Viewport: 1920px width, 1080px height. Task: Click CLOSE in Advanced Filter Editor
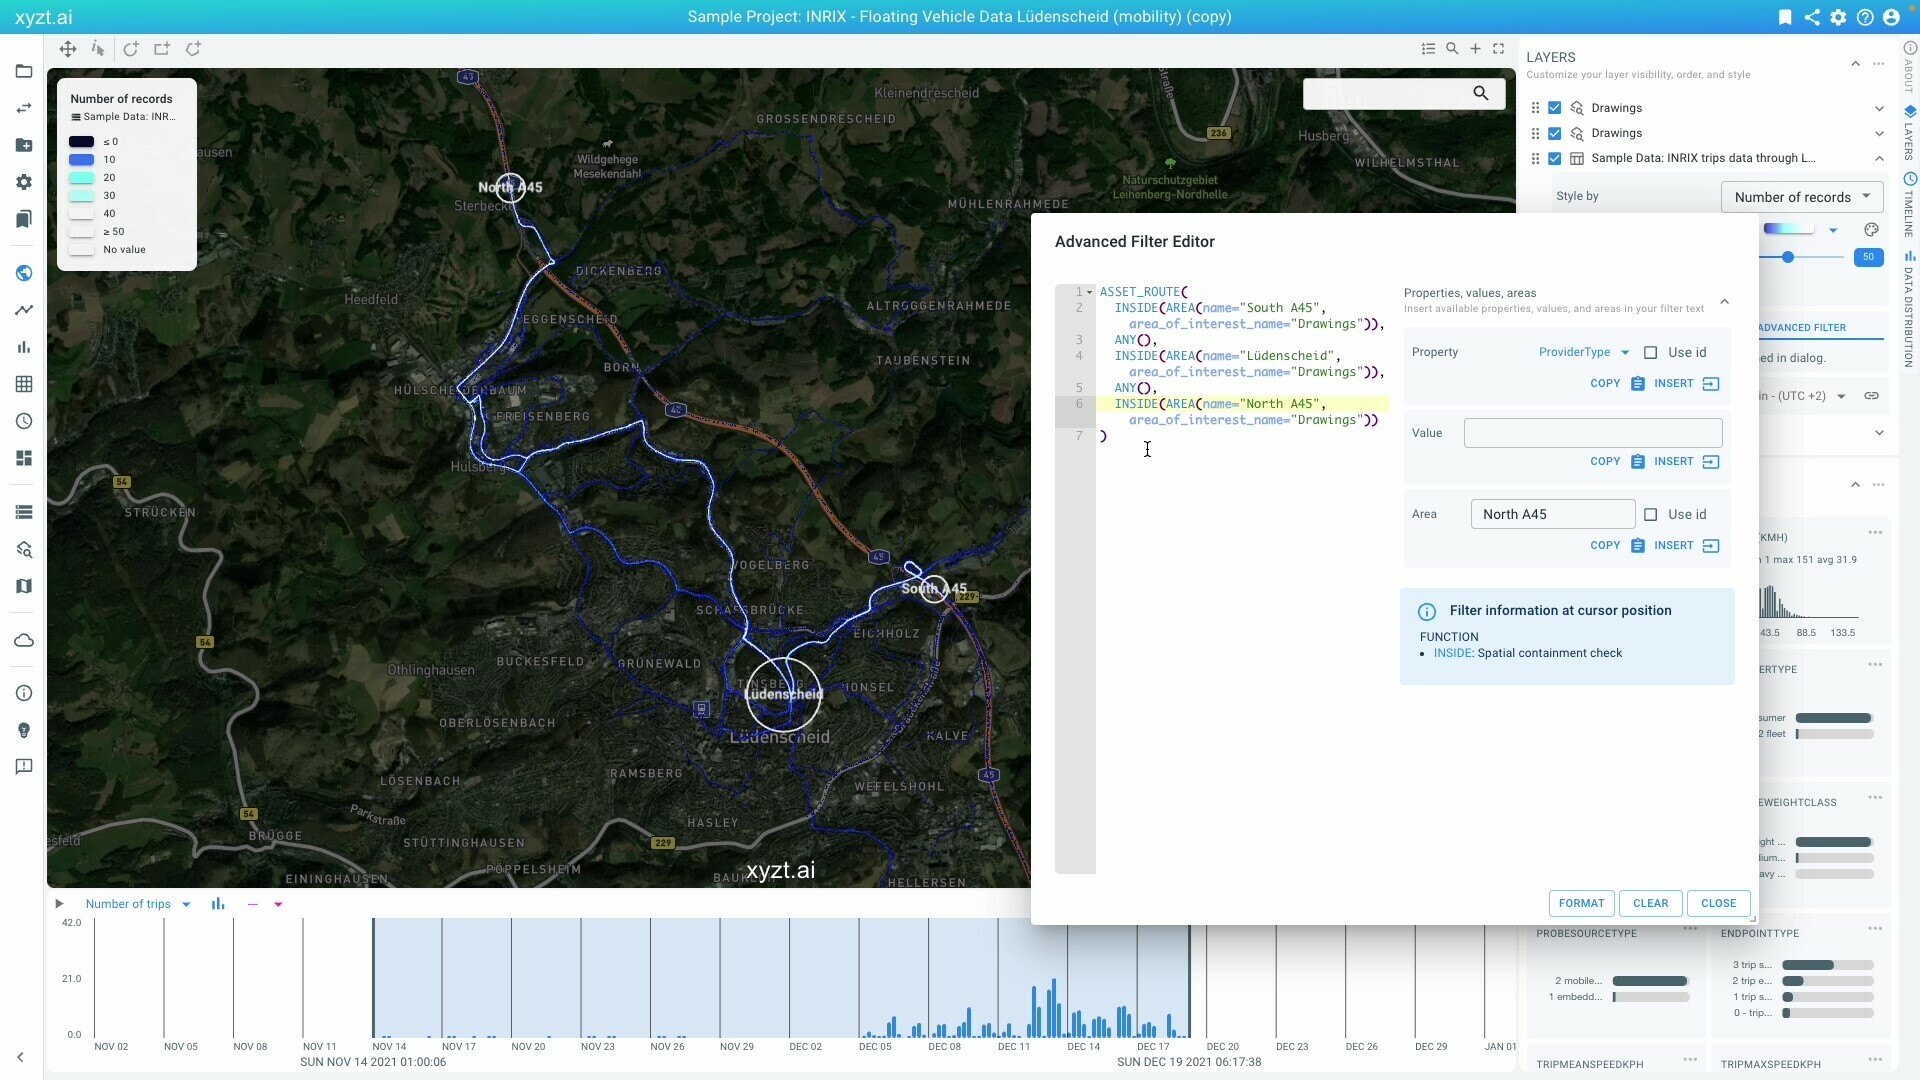pos(1718,903)
